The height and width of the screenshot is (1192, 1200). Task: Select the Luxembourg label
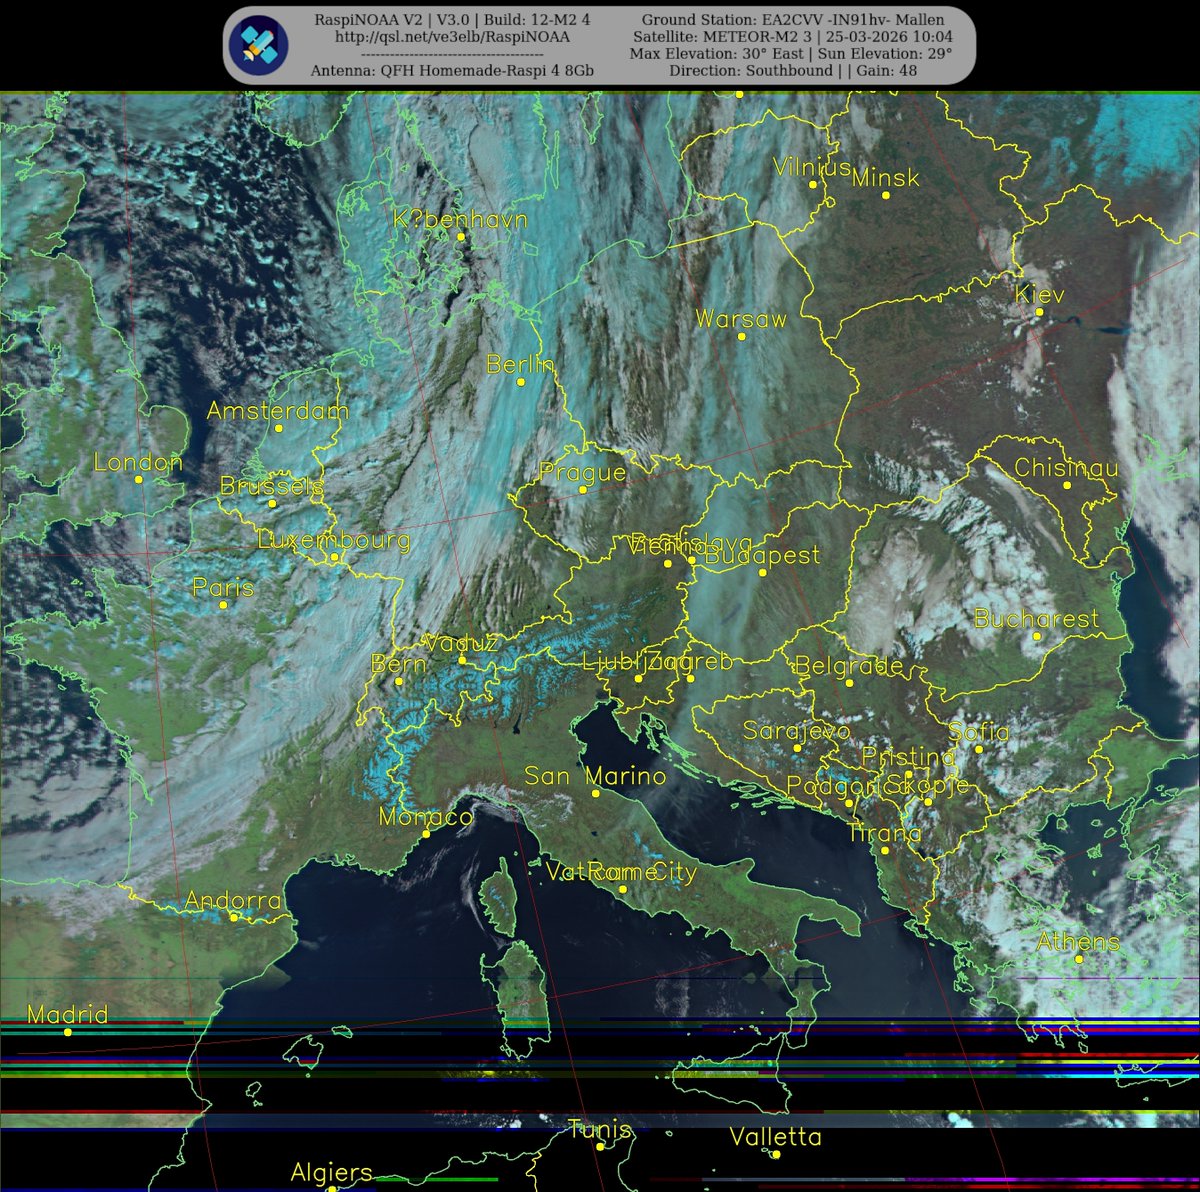click(334, 541)
